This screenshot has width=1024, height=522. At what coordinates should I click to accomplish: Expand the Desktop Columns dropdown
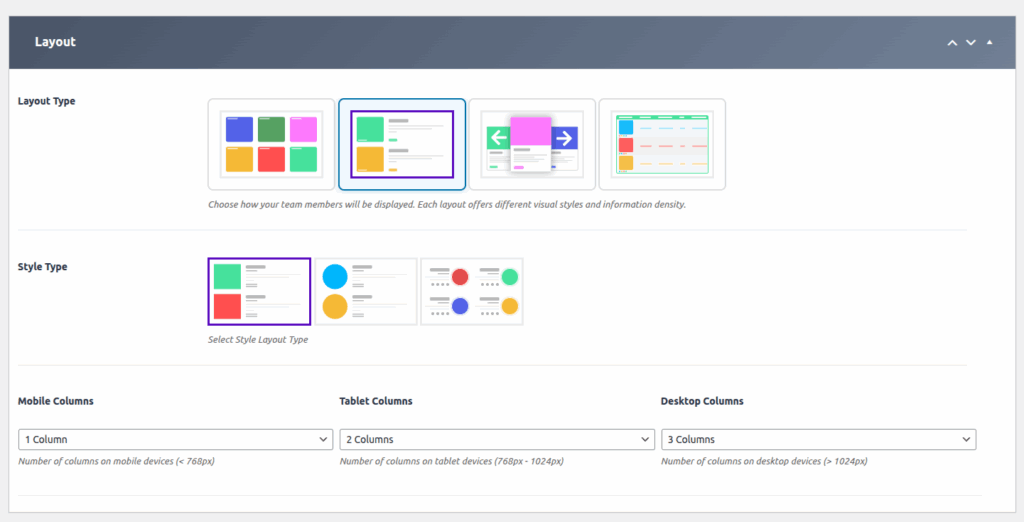point(818,439)
